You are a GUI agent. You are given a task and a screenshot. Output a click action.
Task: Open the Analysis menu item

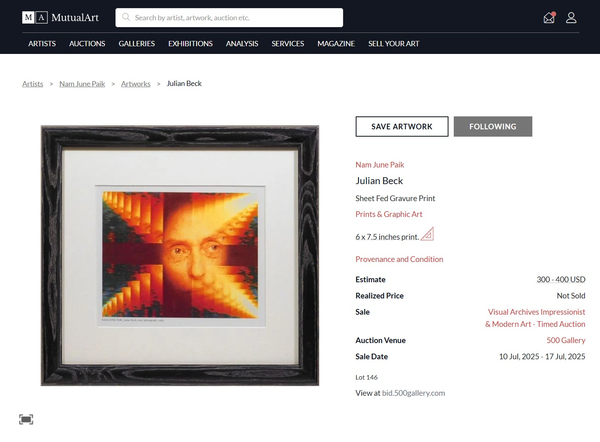click(x=242, y=44)
